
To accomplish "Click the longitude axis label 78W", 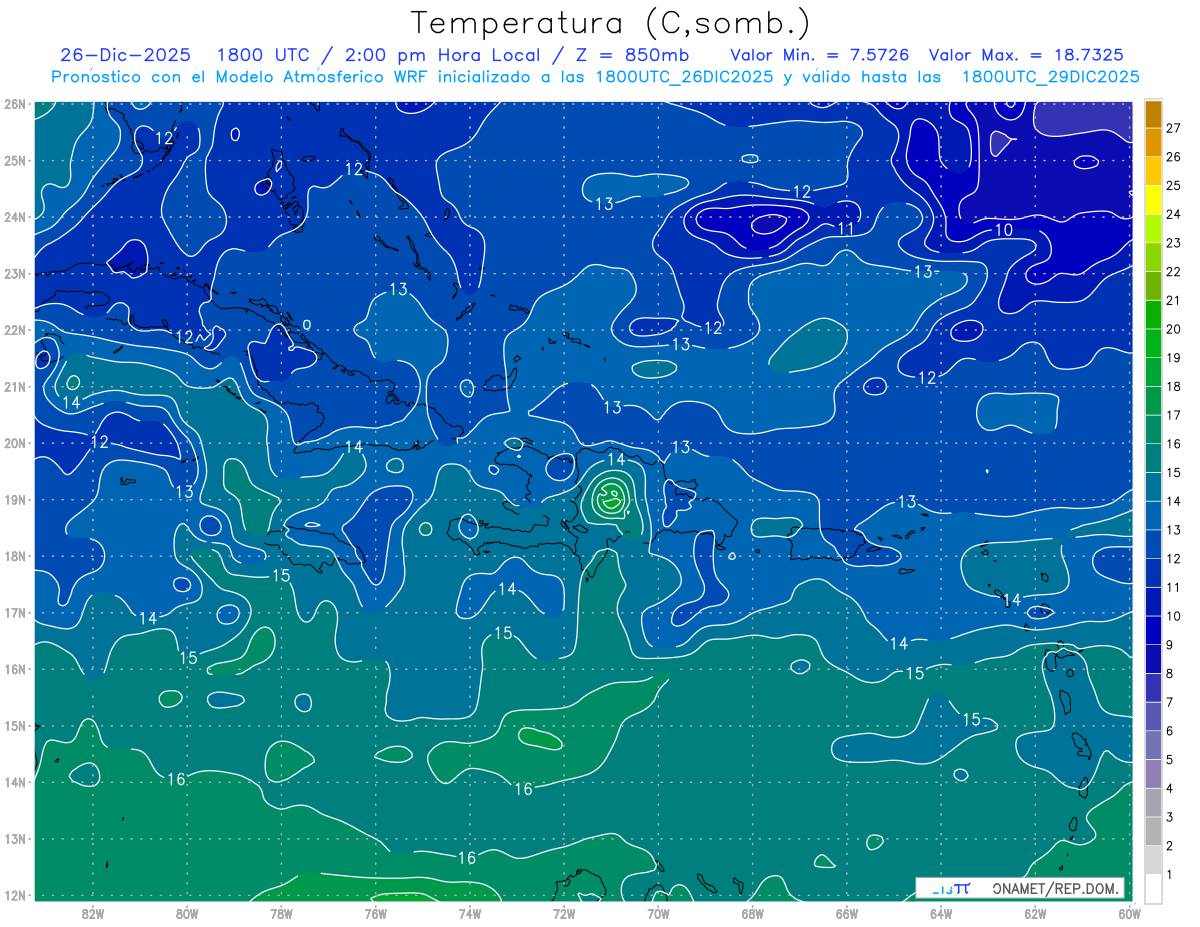I will tap(281, 913).
